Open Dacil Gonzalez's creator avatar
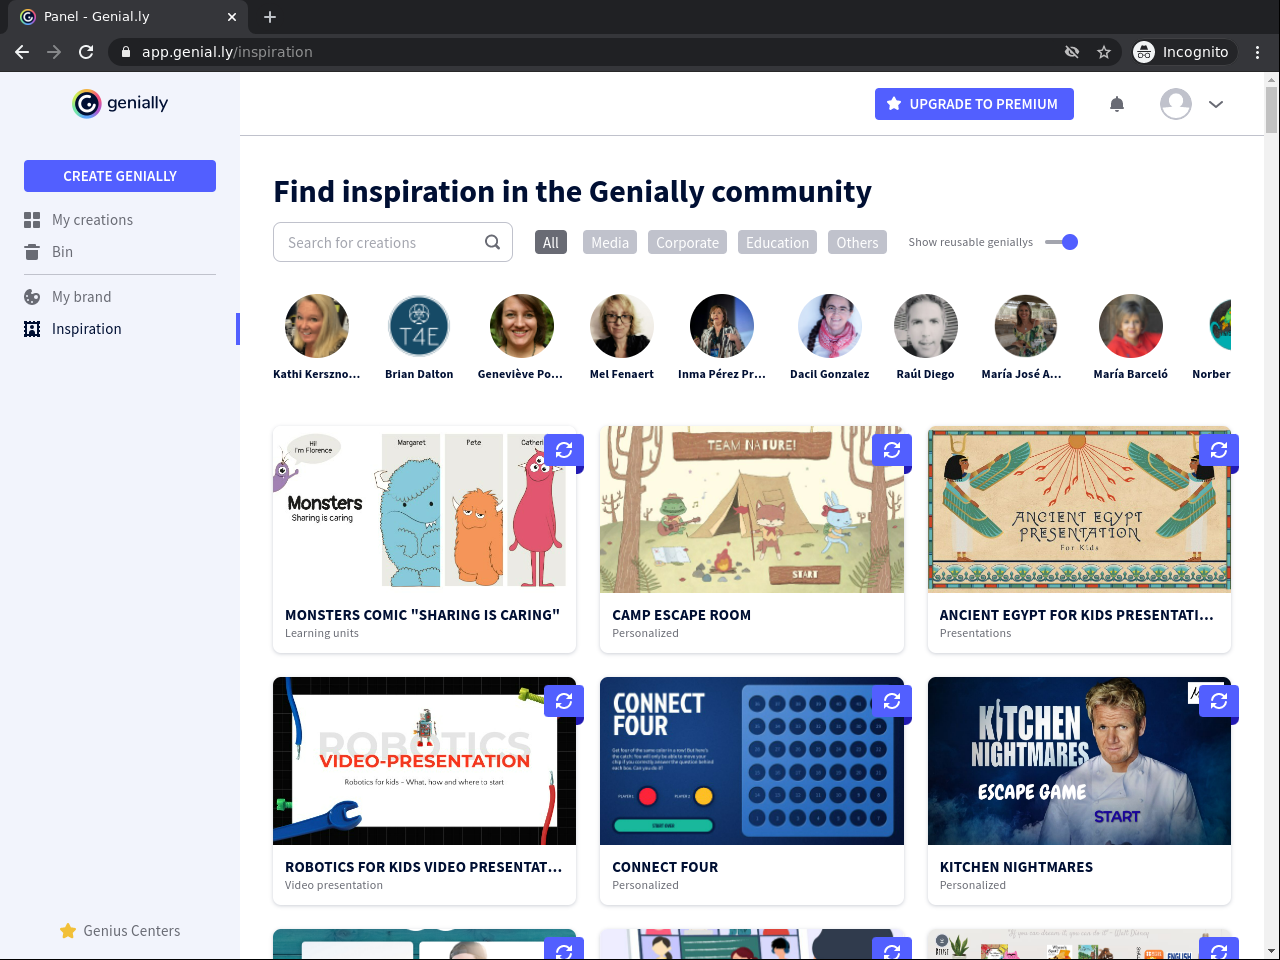The height and width of the screenshot is (960, 1280). click(830, 326)
